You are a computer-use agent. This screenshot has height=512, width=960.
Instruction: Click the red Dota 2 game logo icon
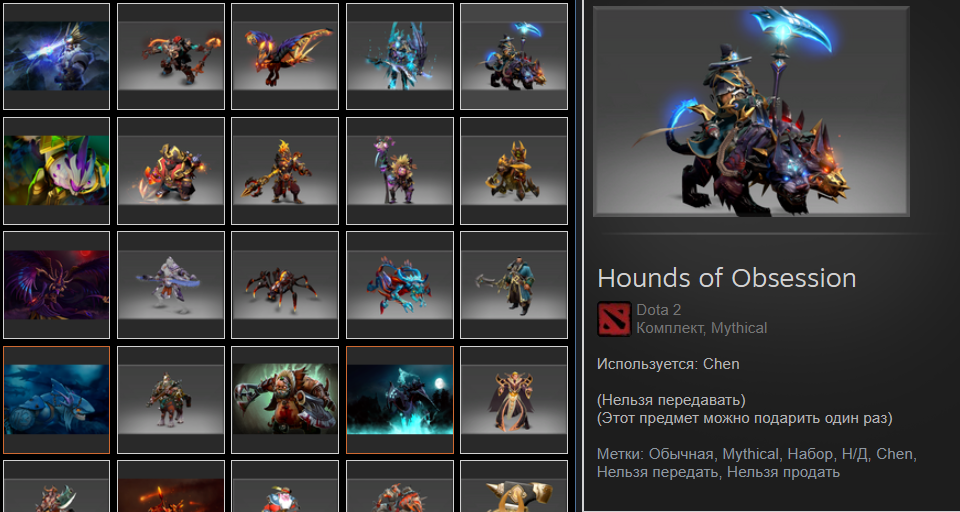[614, 319]
